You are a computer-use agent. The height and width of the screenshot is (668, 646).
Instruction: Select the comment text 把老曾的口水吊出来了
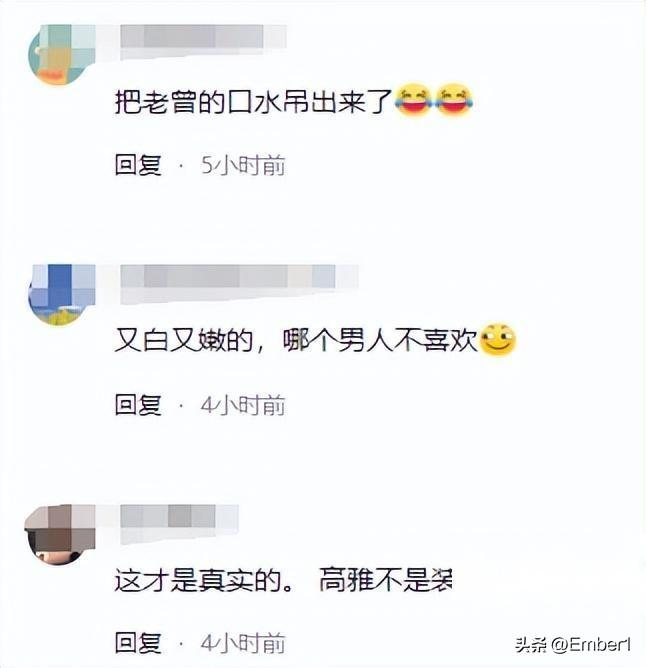coord(253,102)
